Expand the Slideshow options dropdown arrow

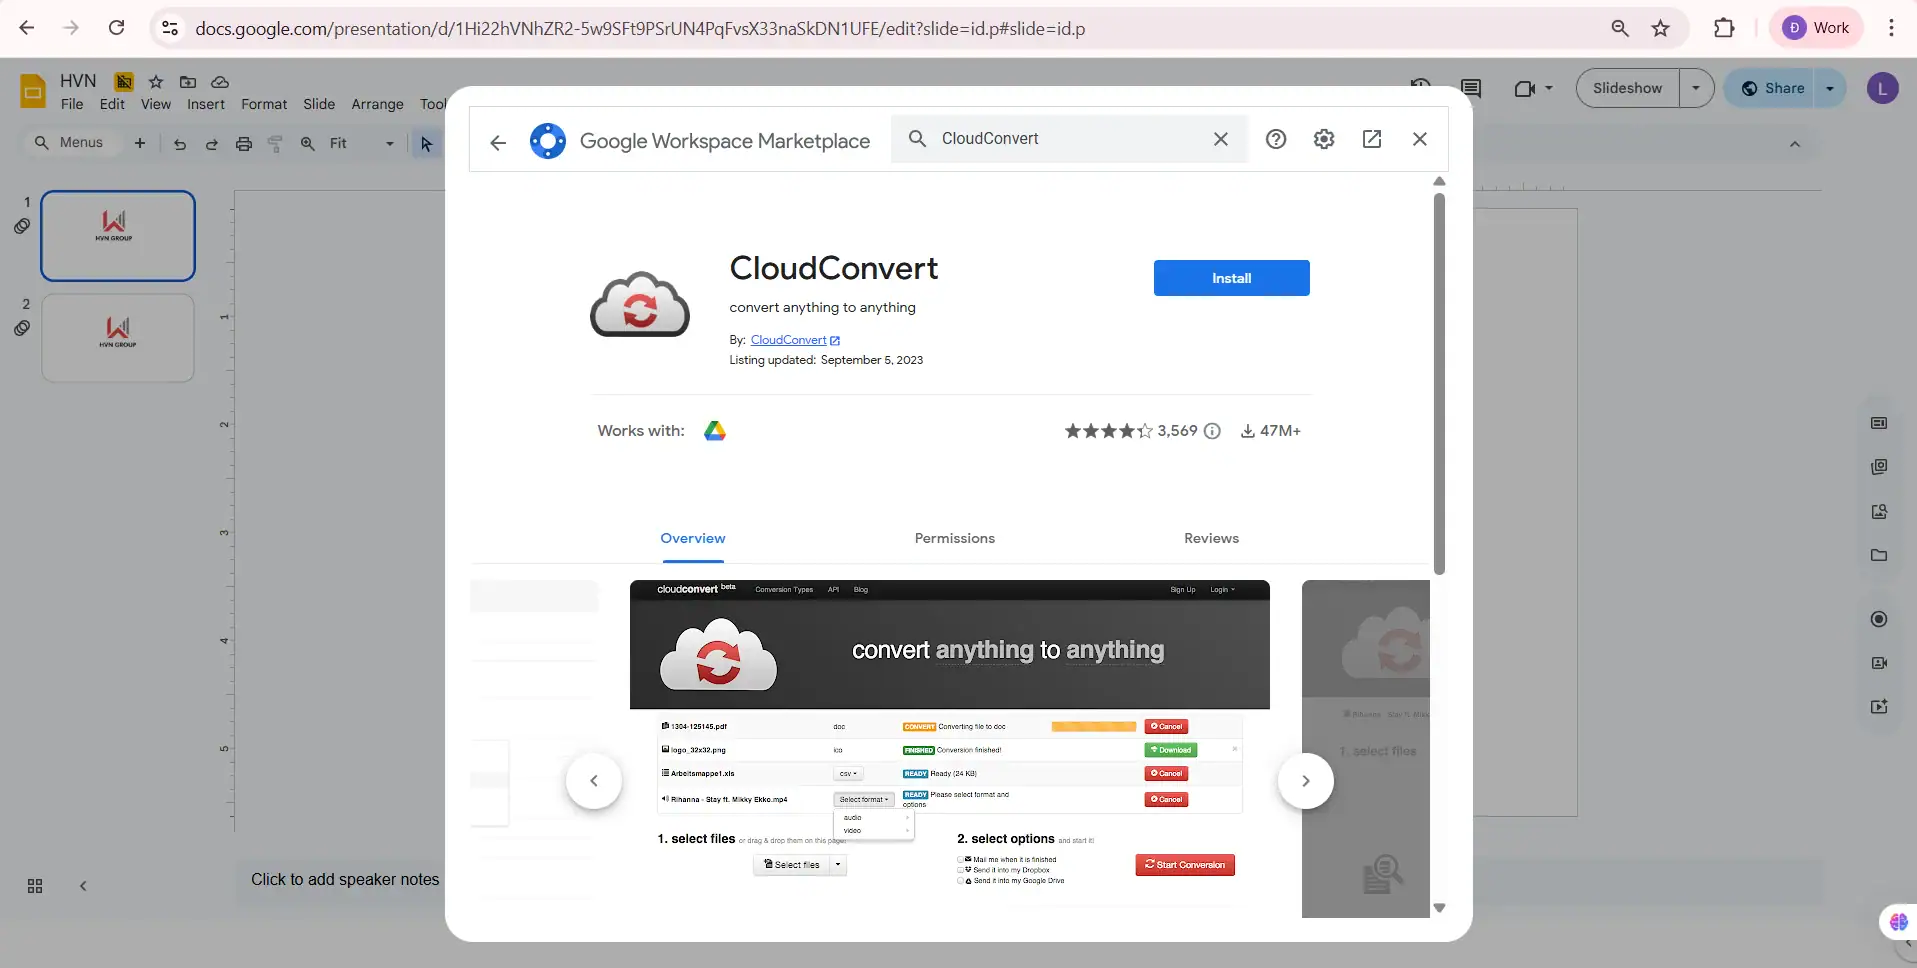(1695, 88)
